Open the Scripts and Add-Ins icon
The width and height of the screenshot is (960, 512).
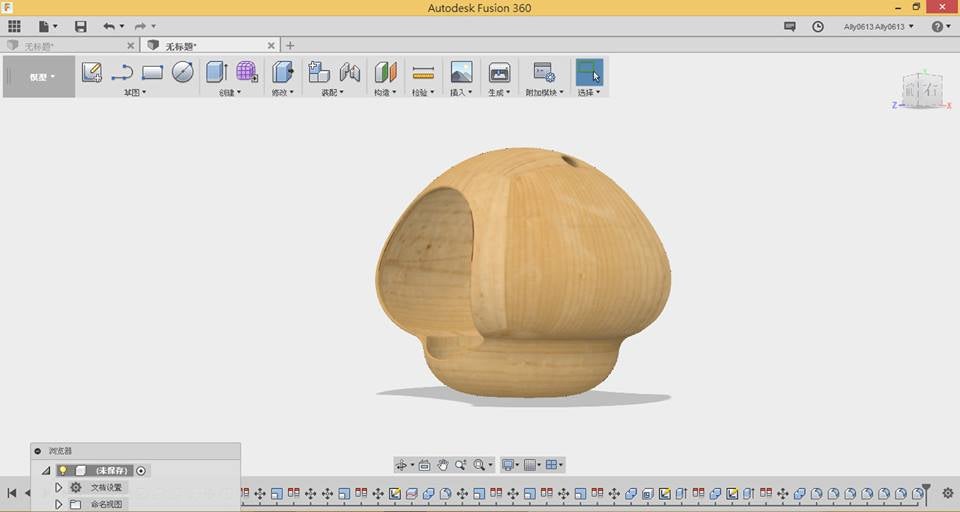click(x=543, y=72)
